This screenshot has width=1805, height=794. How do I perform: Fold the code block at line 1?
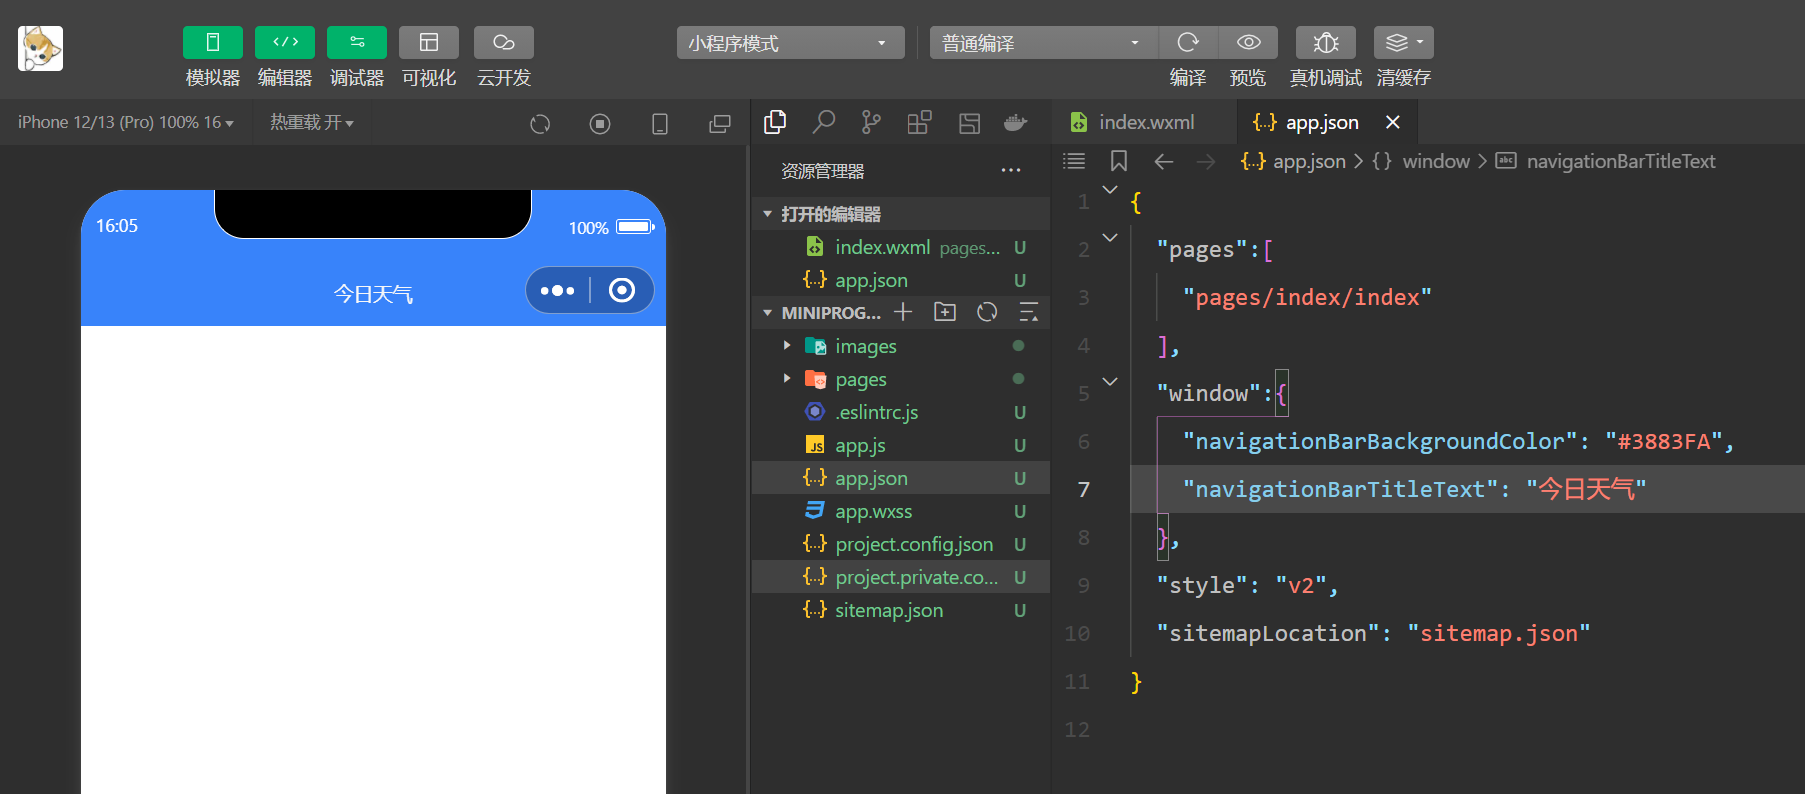1110,189
